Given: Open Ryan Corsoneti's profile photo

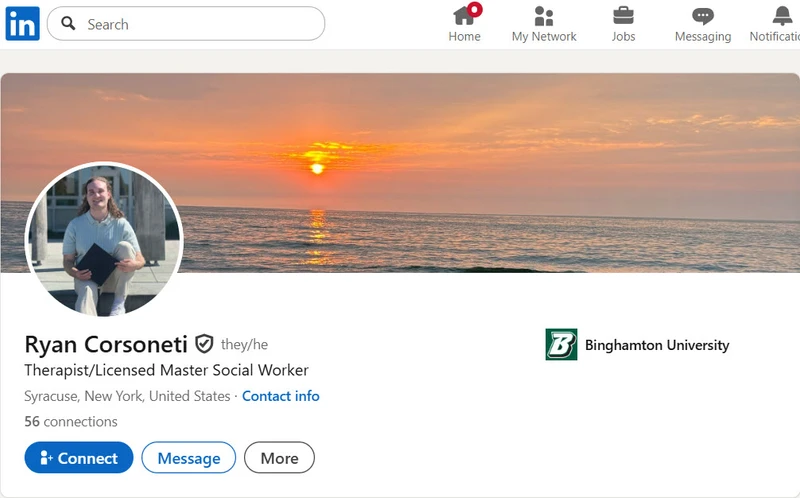Looking at the screenshot, I should 104,239.
